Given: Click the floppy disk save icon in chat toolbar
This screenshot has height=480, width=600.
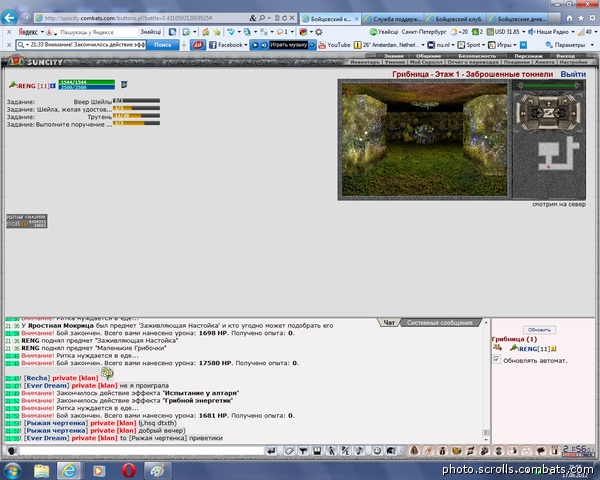Looking at the screenshot, I should tap(317, 451).
